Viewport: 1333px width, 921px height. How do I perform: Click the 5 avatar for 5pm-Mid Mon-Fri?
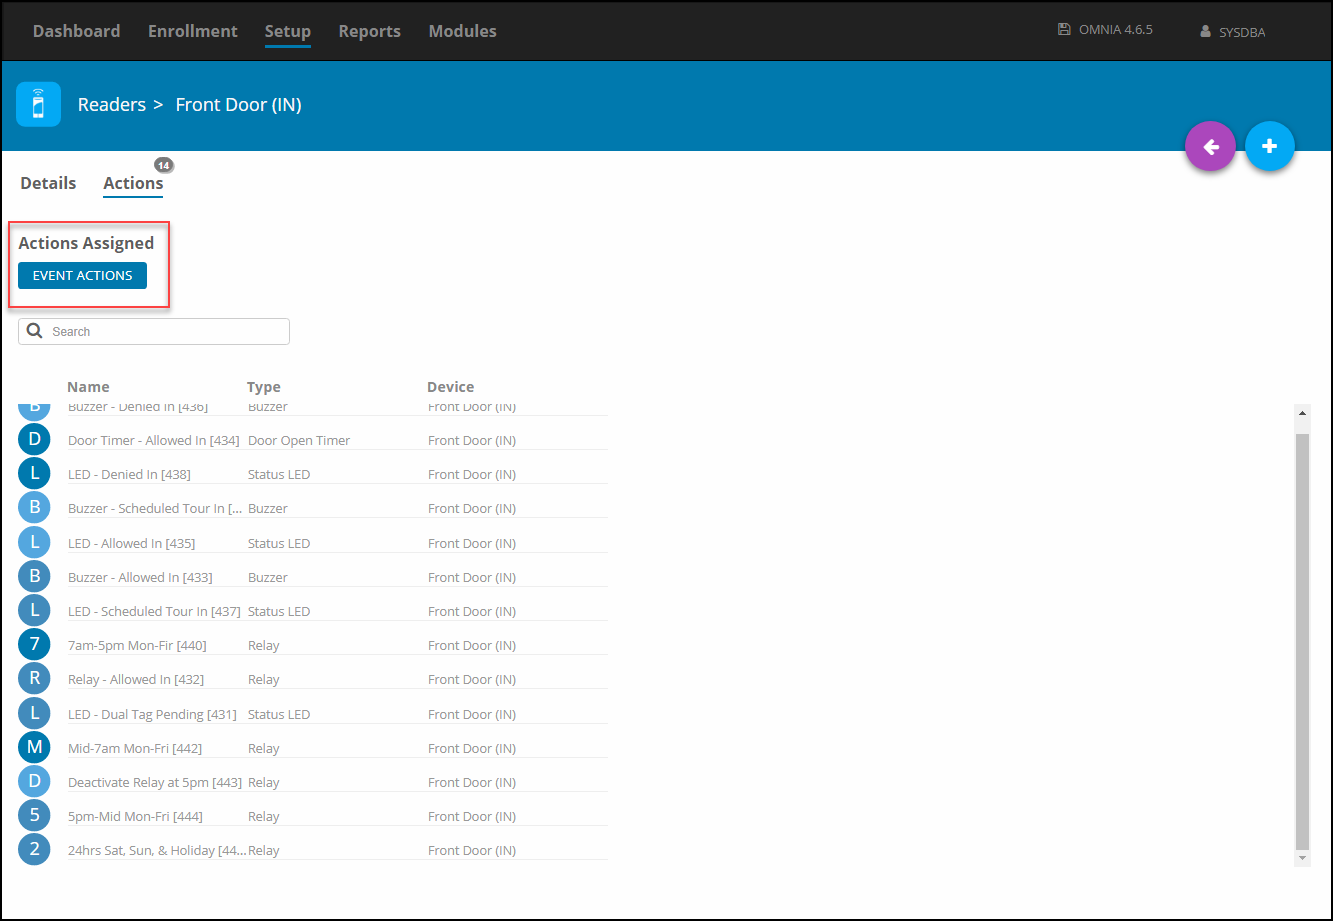[34, 816]
